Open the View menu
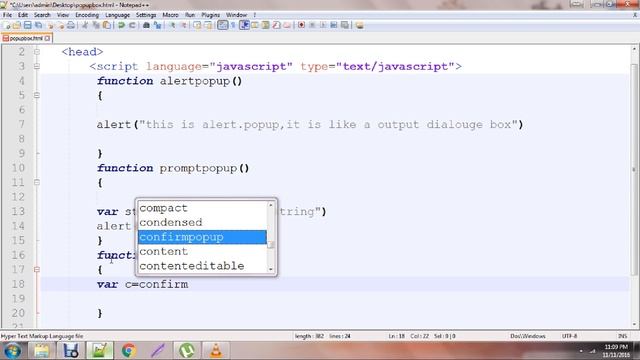Image resolution: width=640 pixels, height=360 pixels. click(x=62, y=15)
